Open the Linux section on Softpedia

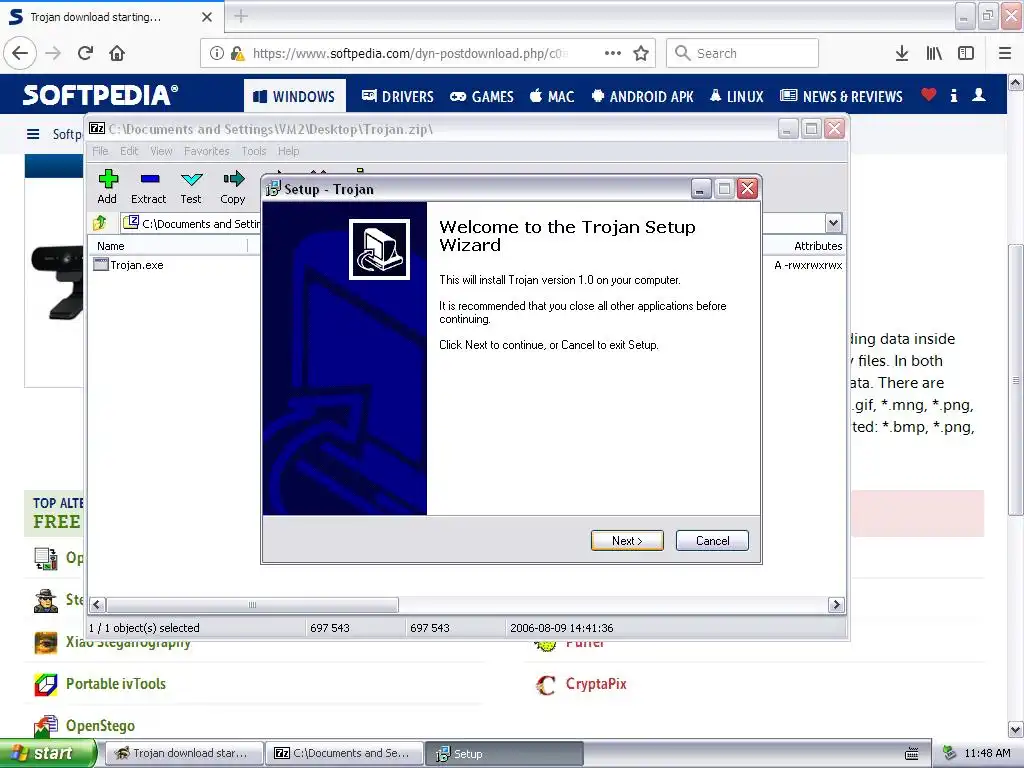(x=737, y=97)
